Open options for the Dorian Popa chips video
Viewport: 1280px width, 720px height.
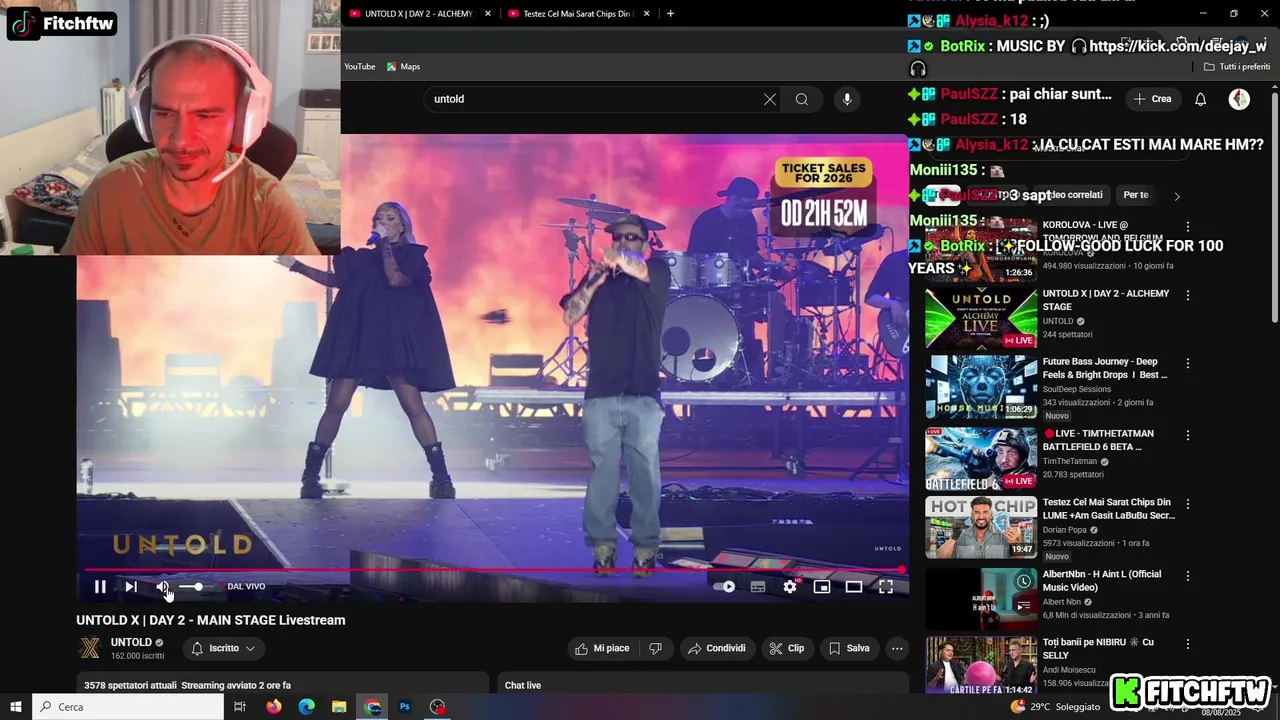1188,504
